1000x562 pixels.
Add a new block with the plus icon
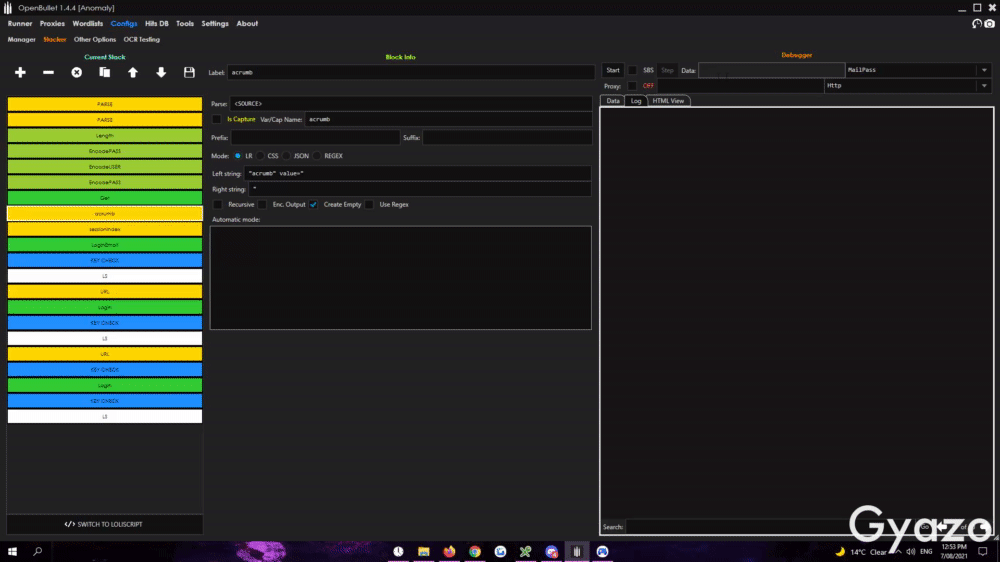tap(20, 73)
